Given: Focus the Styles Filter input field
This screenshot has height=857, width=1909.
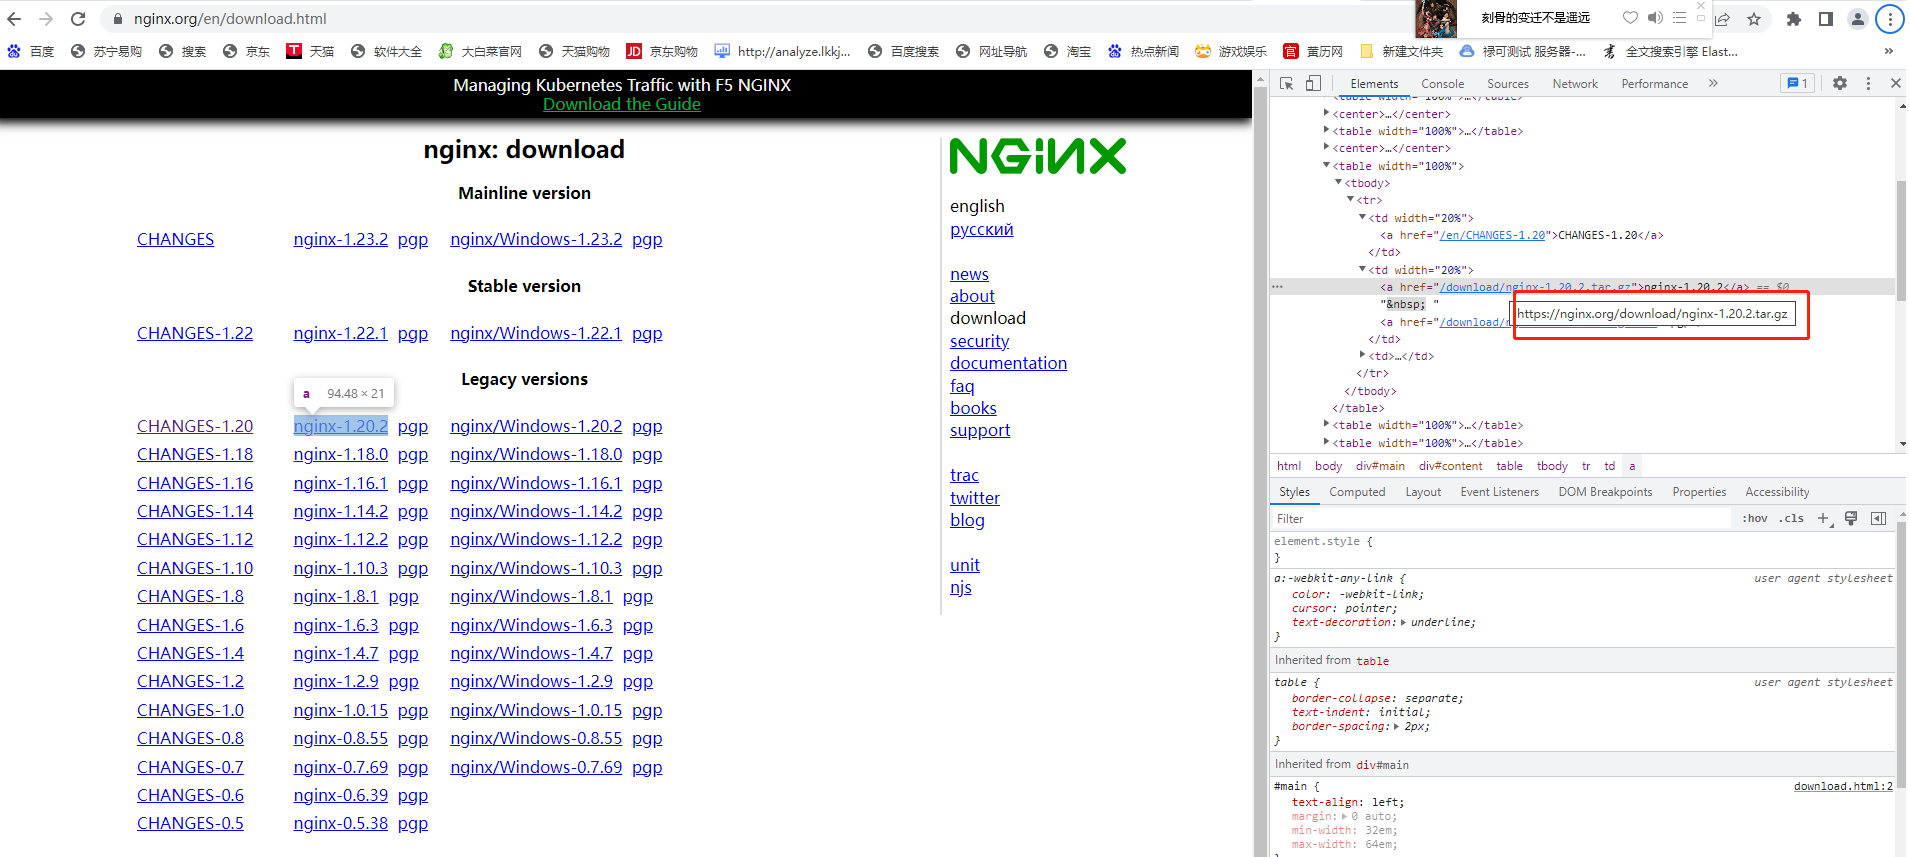Looking at the screenshot, I should [1500, 518].
